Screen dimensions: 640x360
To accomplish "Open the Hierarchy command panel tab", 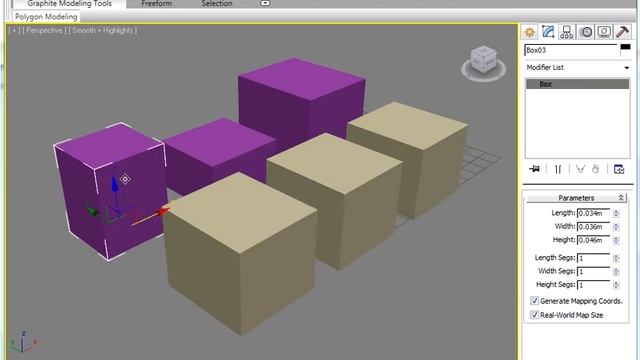I will pyautogui.click(x=567, y=32).
